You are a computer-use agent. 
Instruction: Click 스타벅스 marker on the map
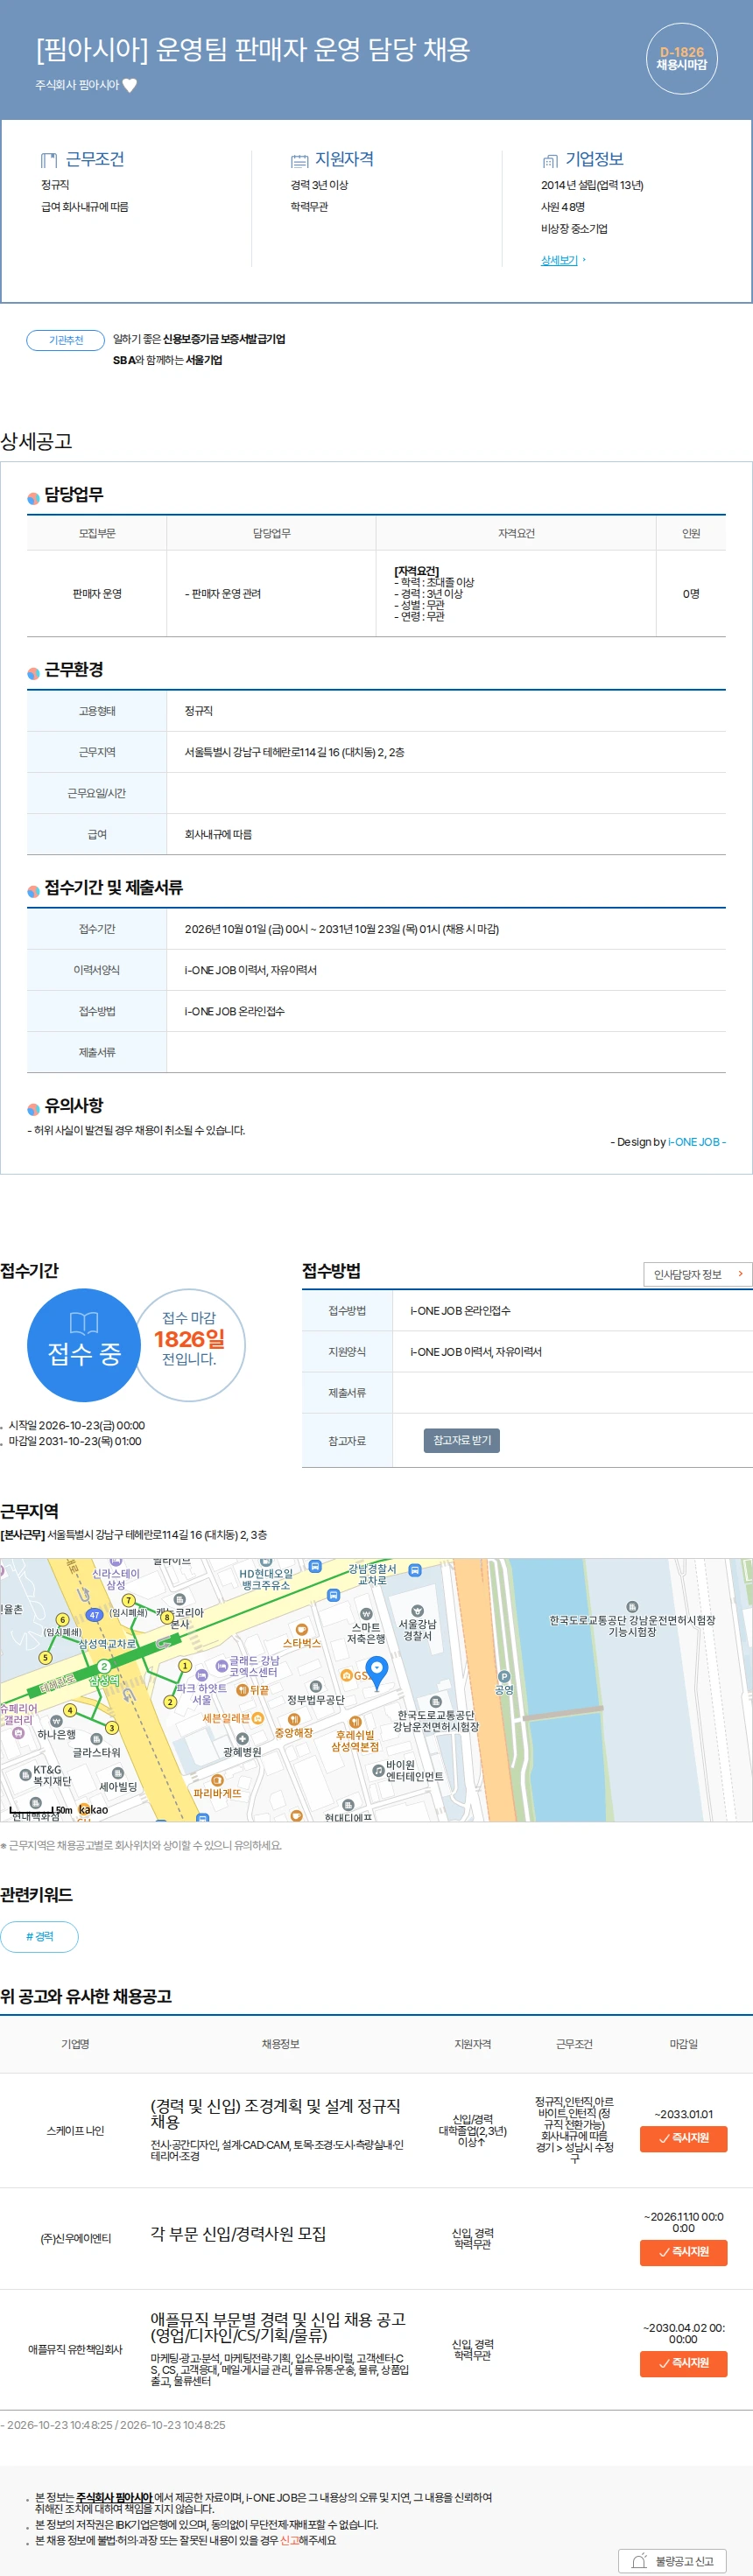pos(302,1636)
